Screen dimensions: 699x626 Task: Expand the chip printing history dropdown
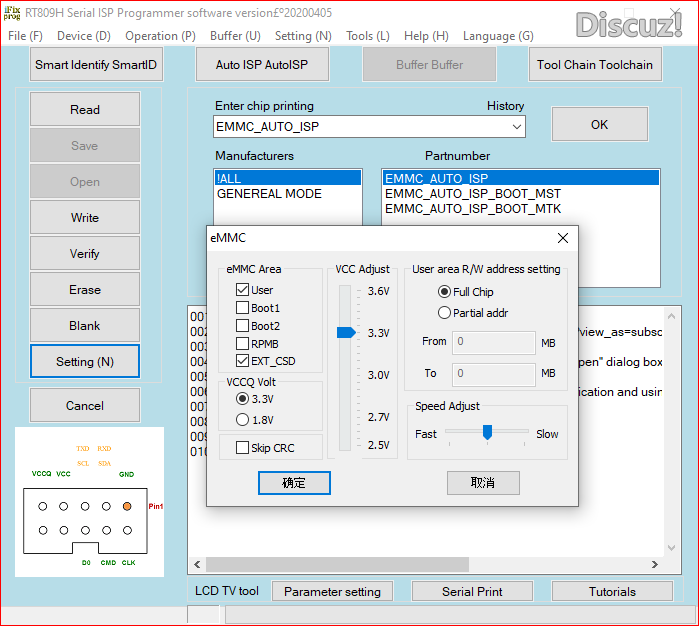click(x=516, y=127)
